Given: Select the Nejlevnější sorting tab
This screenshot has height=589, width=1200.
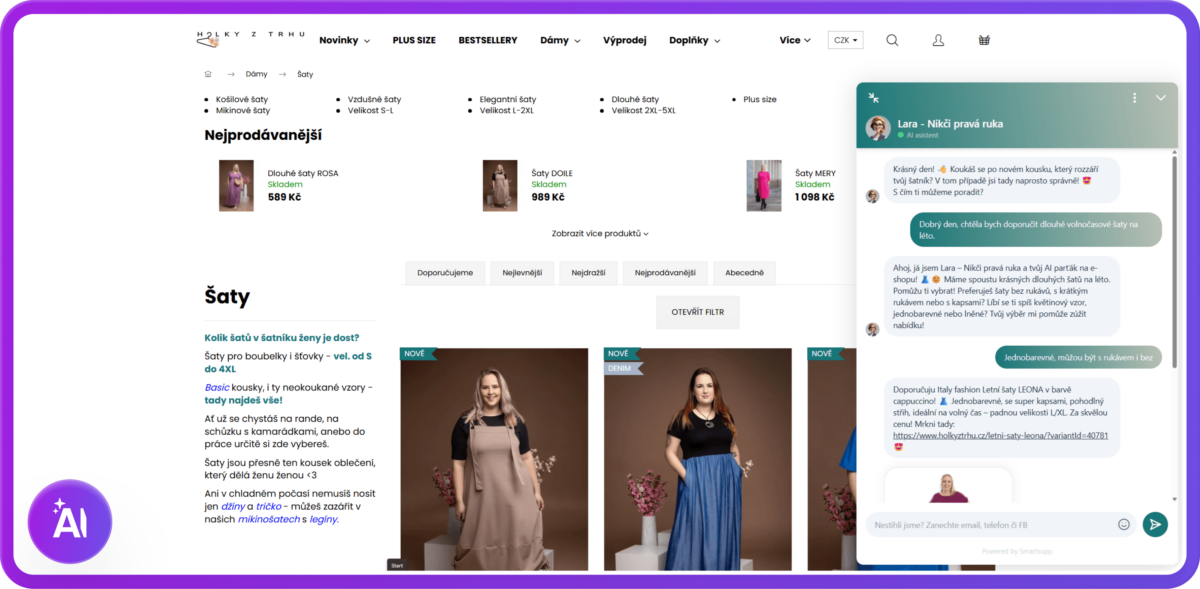Looking at the screenshot, I should (x=522, y=273).
